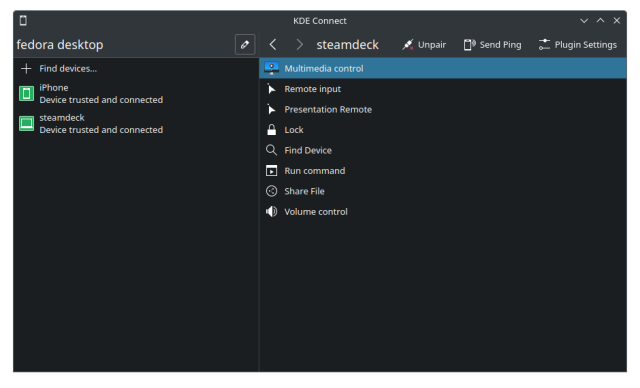Click the steamdeck page title in header
Screen dimensions: 640x388
348,44
